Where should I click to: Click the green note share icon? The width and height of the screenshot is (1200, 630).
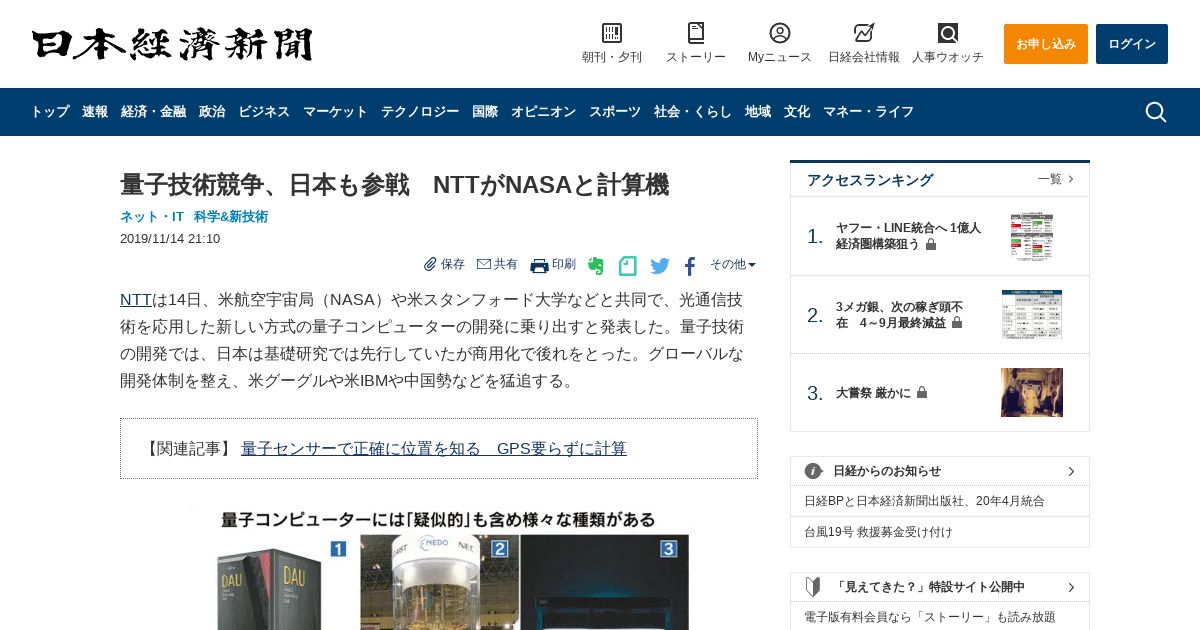(x=627, y=266)
